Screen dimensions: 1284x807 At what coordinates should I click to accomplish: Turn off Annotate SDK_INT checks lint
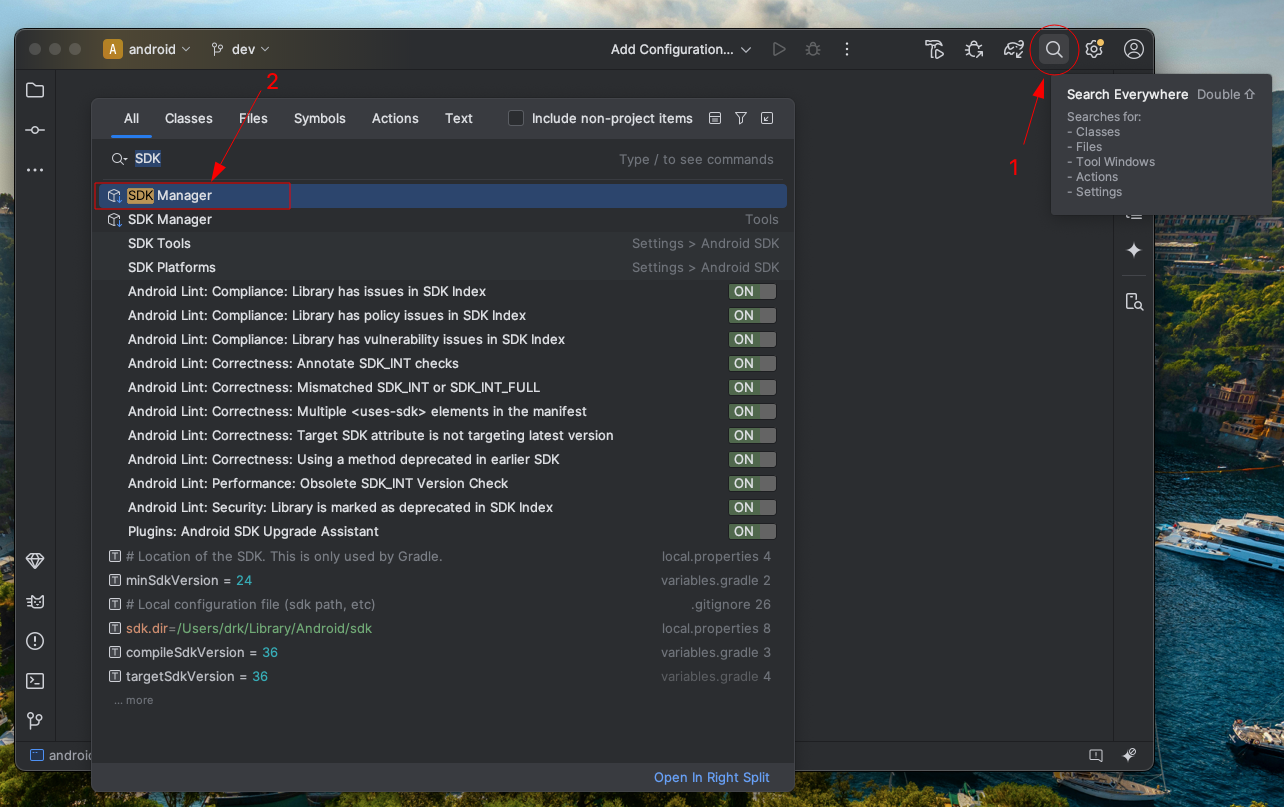pyautogui.click(x=752, y=363)
